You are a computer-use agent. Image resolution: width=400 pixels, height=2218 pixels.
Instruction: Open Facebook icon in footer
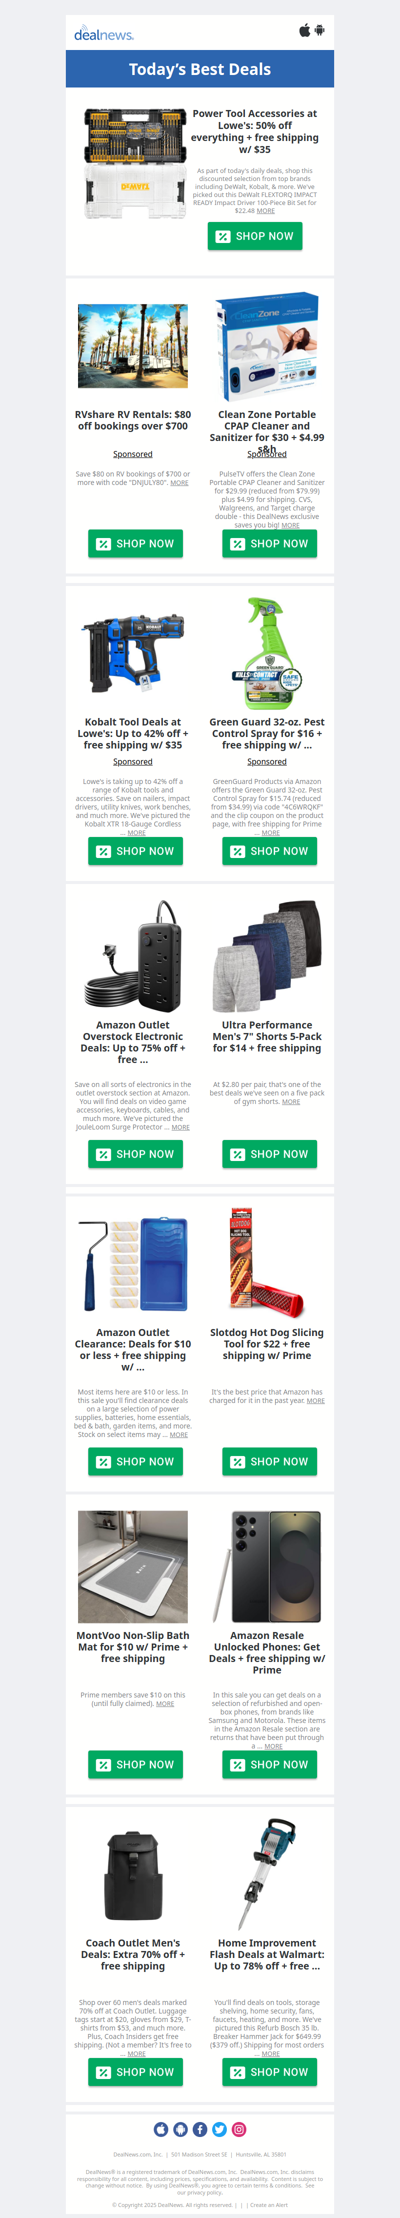(200, 2129)
